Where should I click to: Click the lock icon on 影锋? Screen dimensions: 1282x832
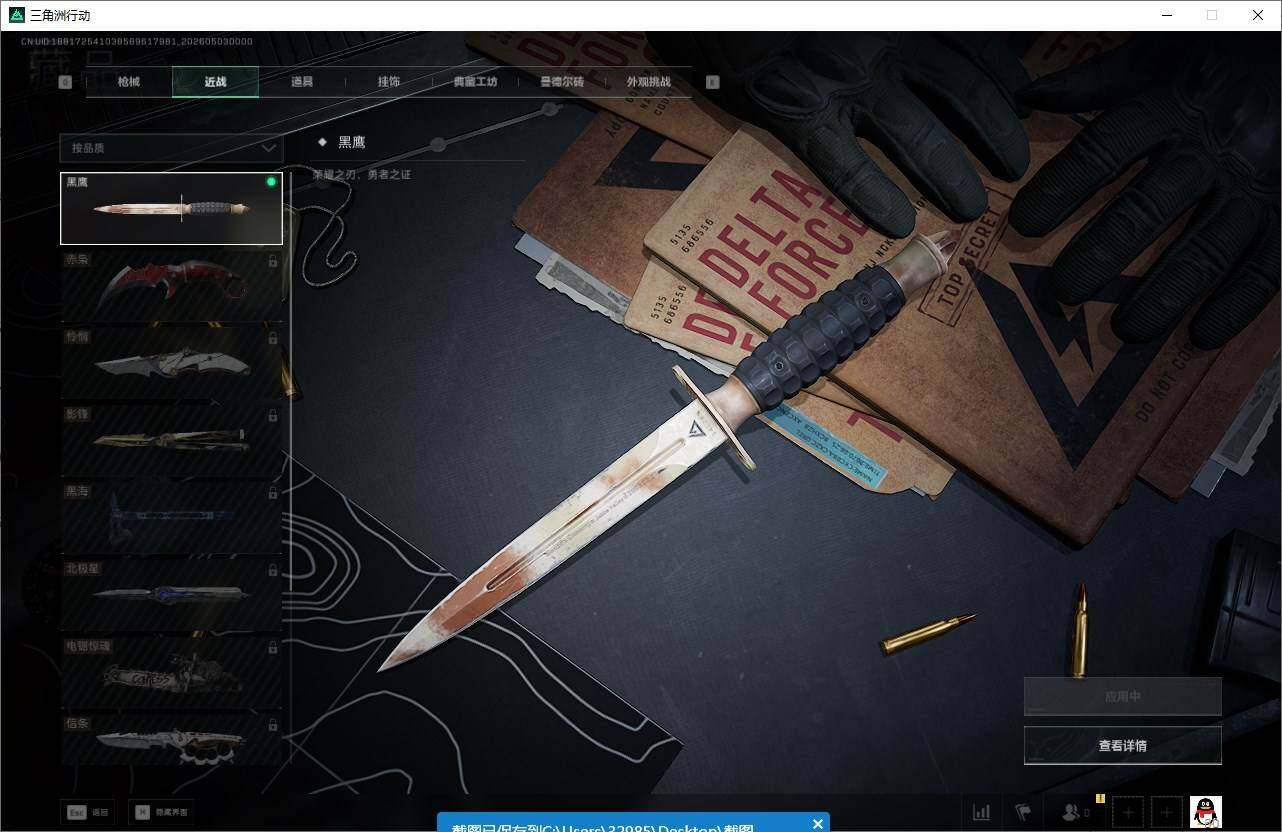273,416
